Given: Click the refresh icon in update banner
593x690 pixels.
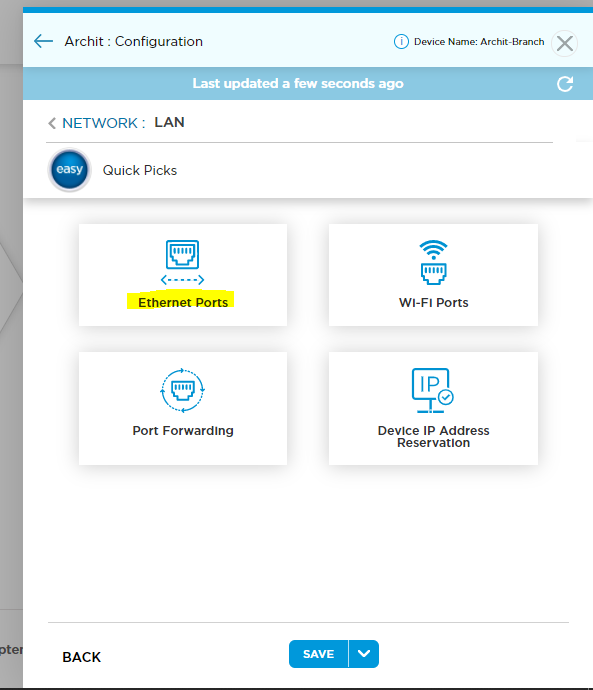Looking at the screenshot, I should (565, 84).
